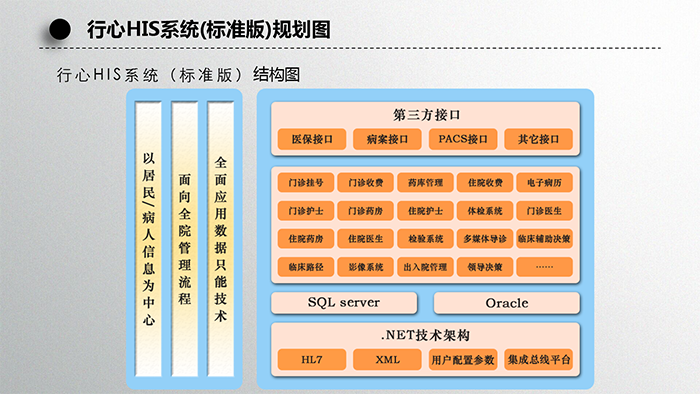
Task: Click the 医保接口 box
Action: [312, 139]
